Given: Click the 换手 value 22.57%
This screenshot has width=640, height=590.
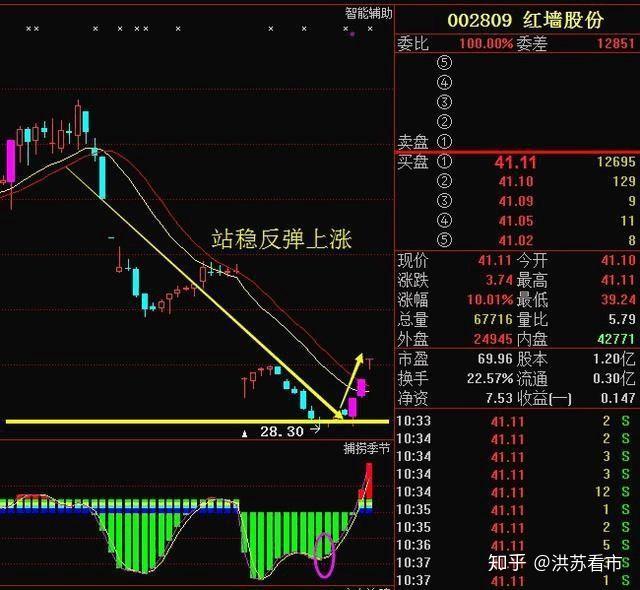Looking at the screenshot, I should point(490,378).
